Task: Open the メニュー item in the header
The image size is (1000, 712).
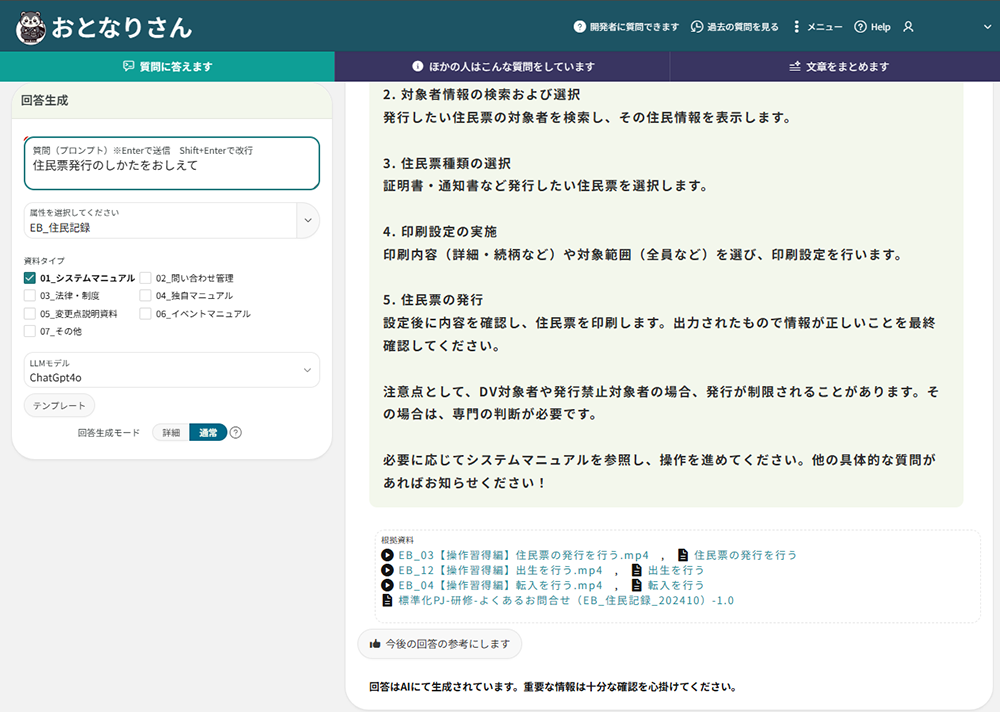Action: coord(825,27)
